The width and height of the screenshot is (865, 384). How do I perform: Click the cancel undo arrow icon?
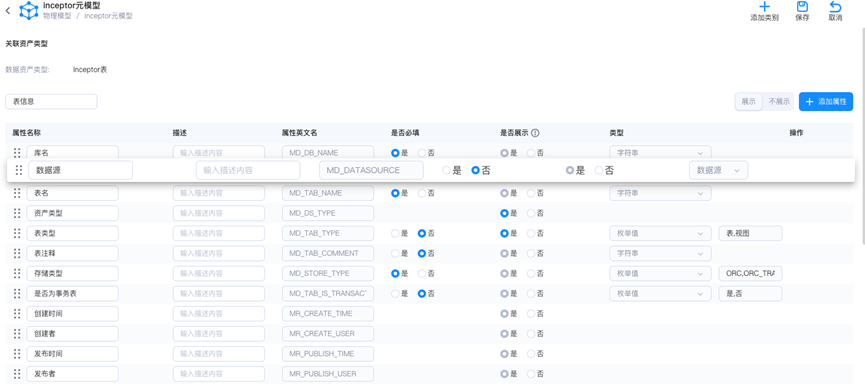click(x=835, y=7)
